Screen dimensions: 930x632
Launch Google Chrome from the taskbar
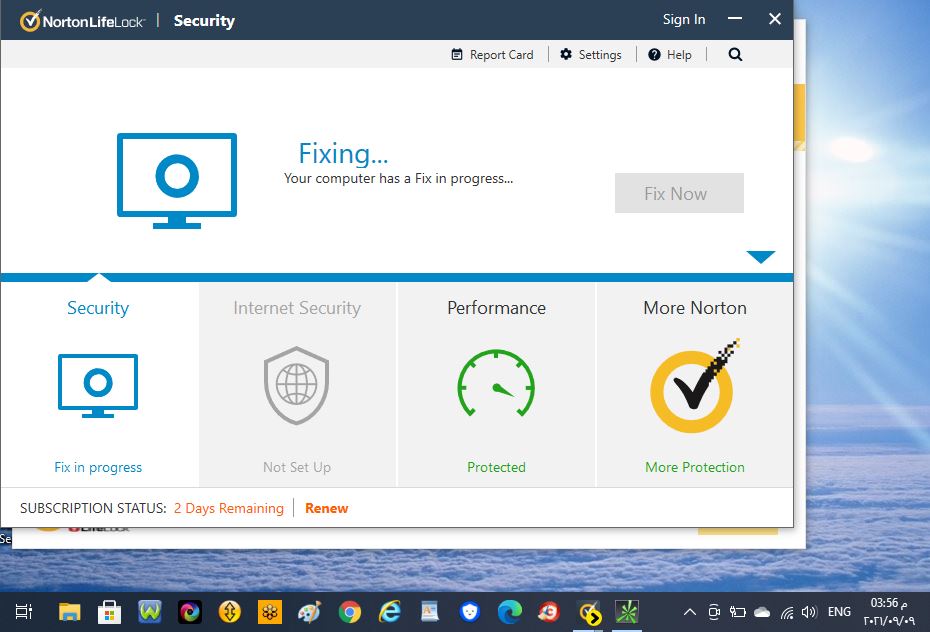point(350,612)
